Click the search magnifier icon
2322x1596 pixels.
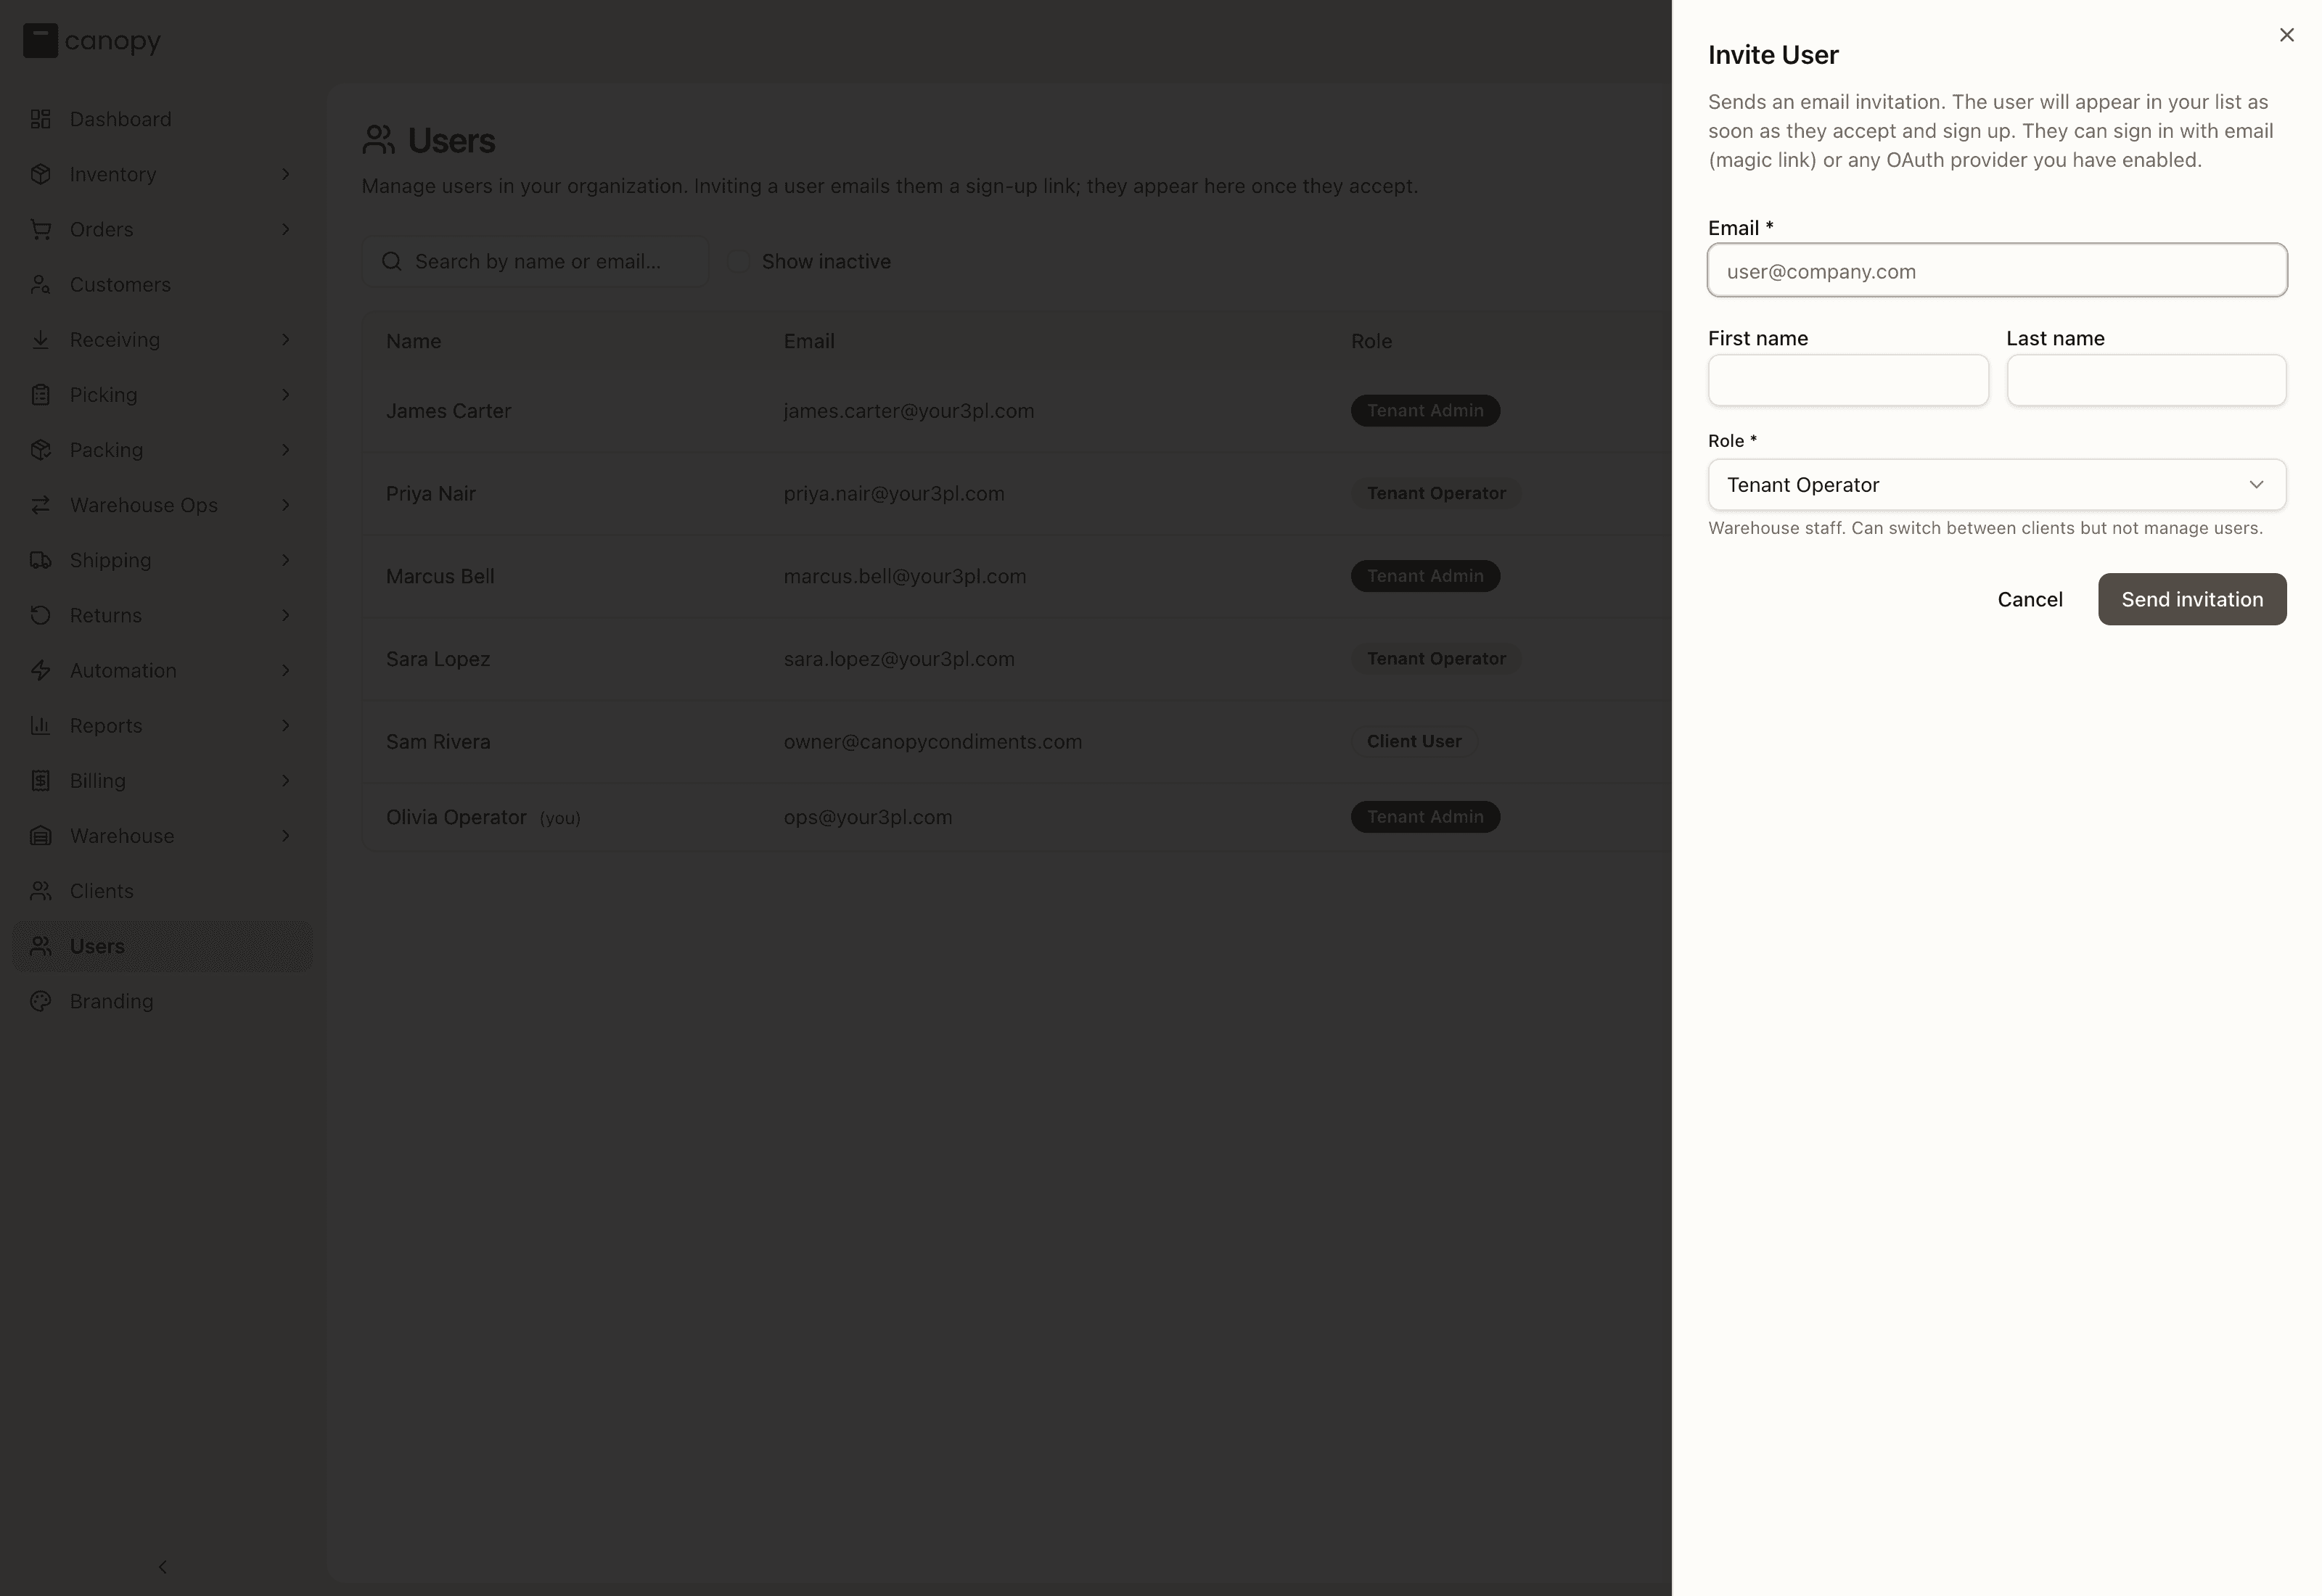click(392, 261)
